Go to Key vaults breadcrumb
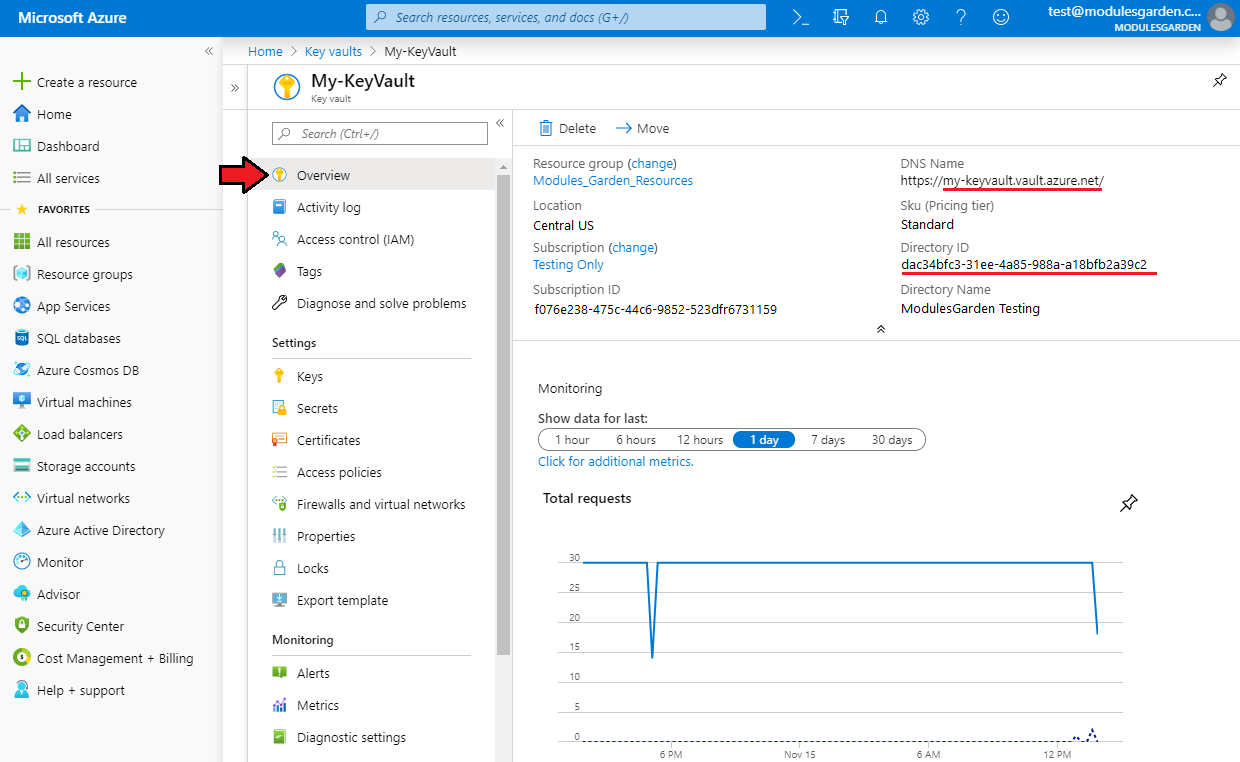The height and width of the screenshot is (762, 1240). pos(334,51)
